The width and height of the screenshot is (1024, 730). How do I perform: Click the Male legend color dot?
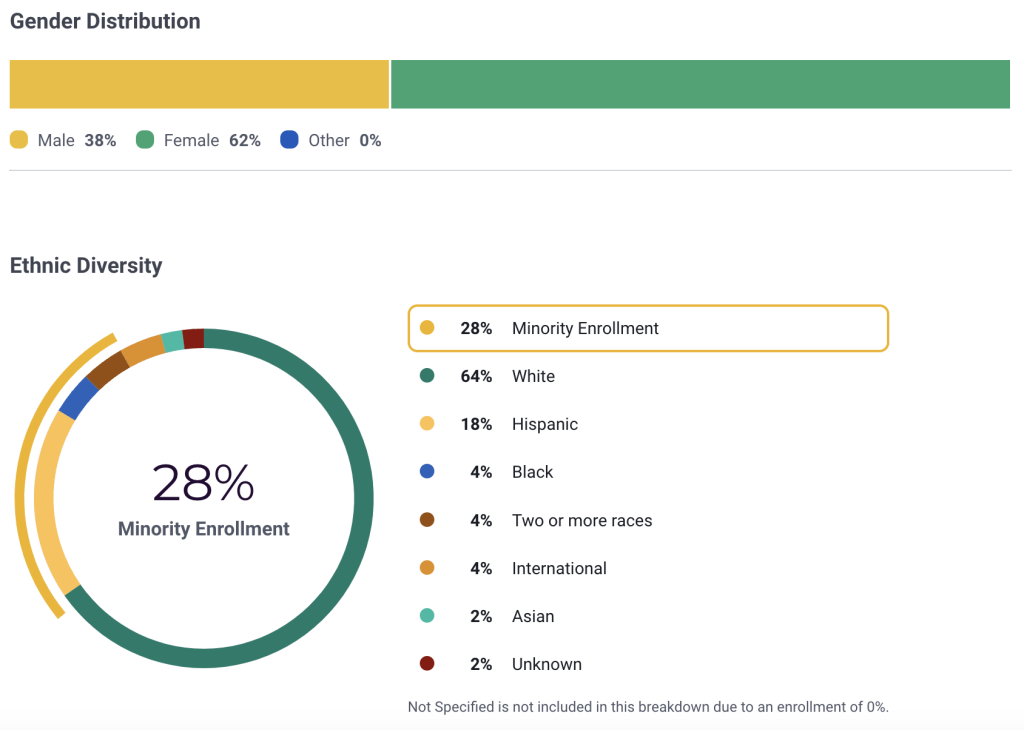[17, 140]
